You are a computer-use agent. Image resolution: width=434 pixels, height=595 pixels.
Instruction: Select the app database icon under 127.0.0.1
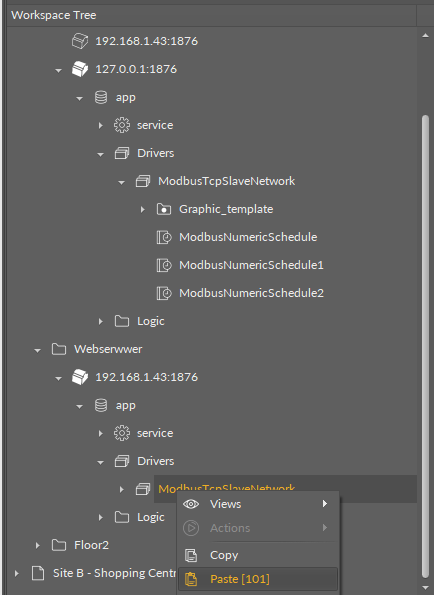[x=101, y=97]
